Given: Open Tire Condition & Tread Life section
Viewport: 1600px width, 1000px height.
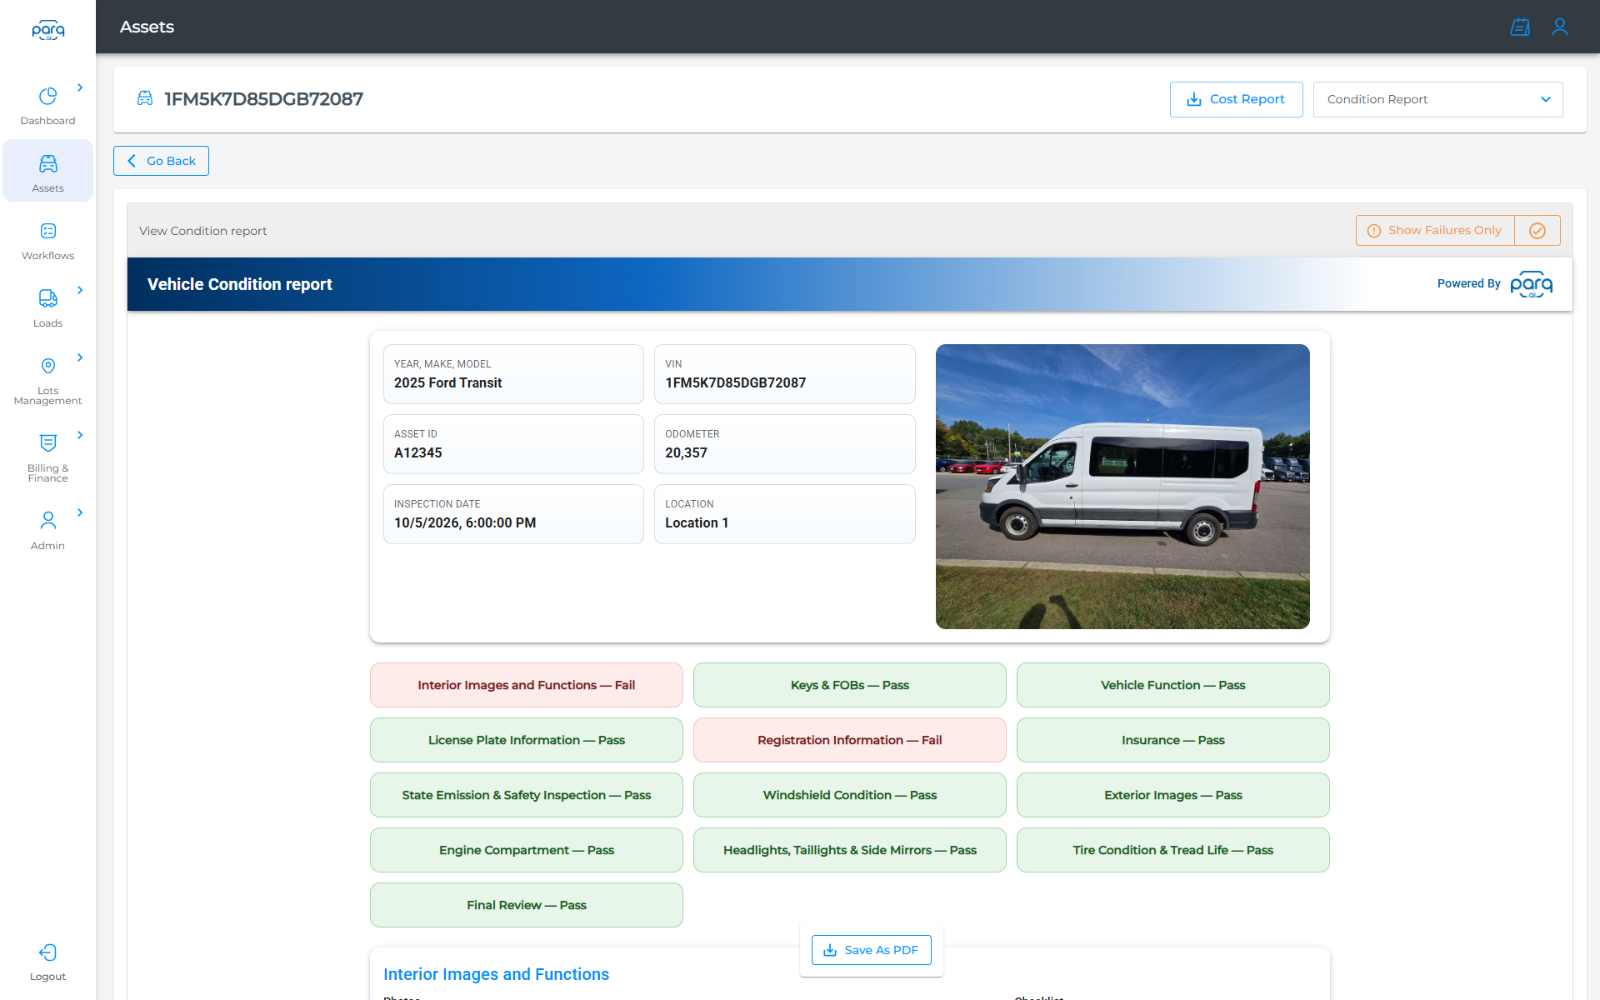Looking at the screenshot, I should [1173, 850].
